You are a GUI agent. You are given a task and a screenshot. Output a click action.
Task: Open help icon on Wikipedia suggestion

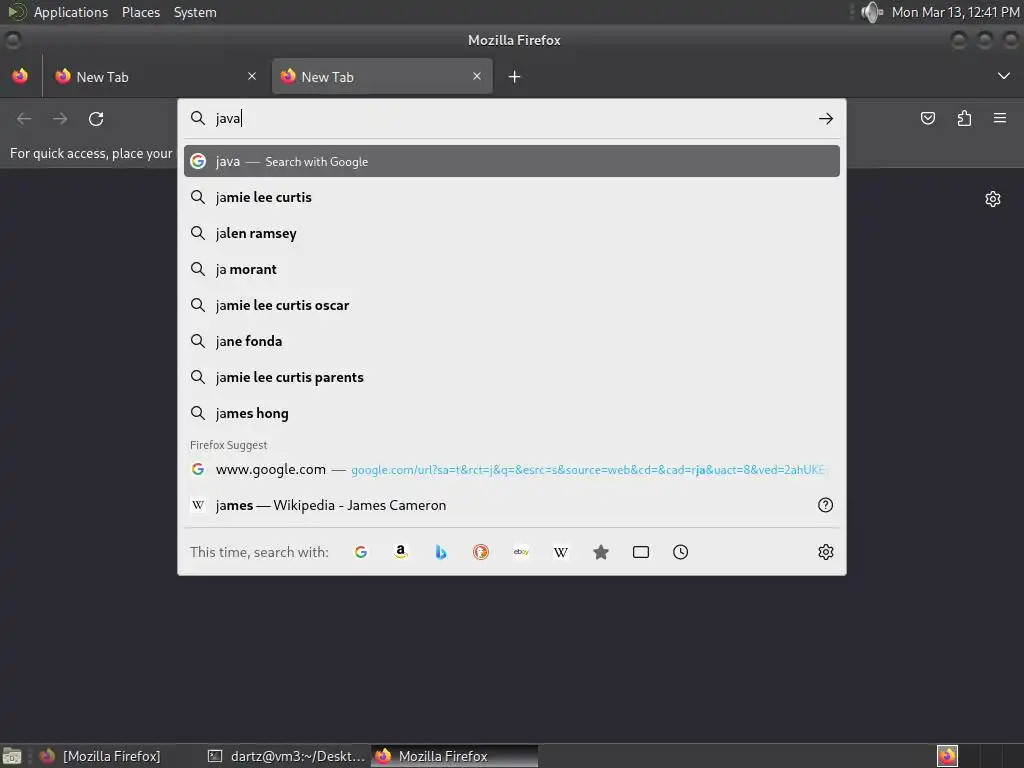click(x=825, y=505)
